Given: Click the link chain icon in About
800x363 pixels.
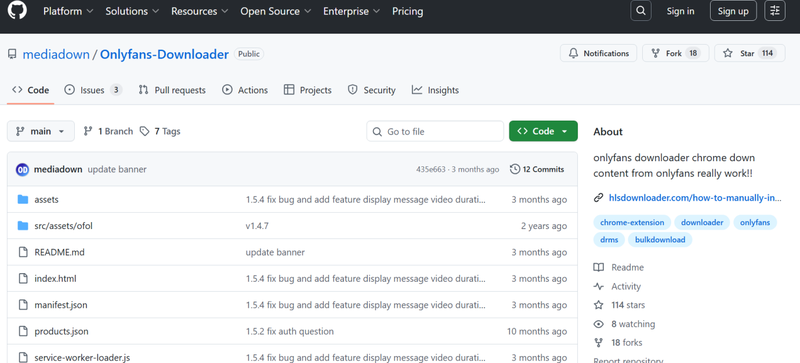Looking at the screenshot, I should 598,198.
